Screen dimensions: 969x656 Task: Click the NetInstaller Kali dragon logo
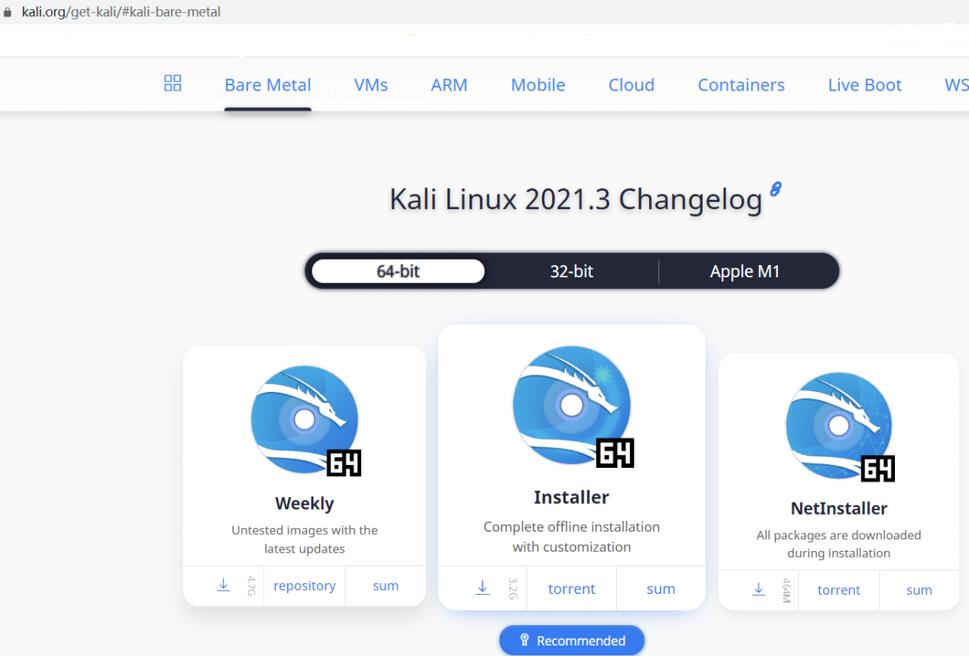(x=839, y=427)
